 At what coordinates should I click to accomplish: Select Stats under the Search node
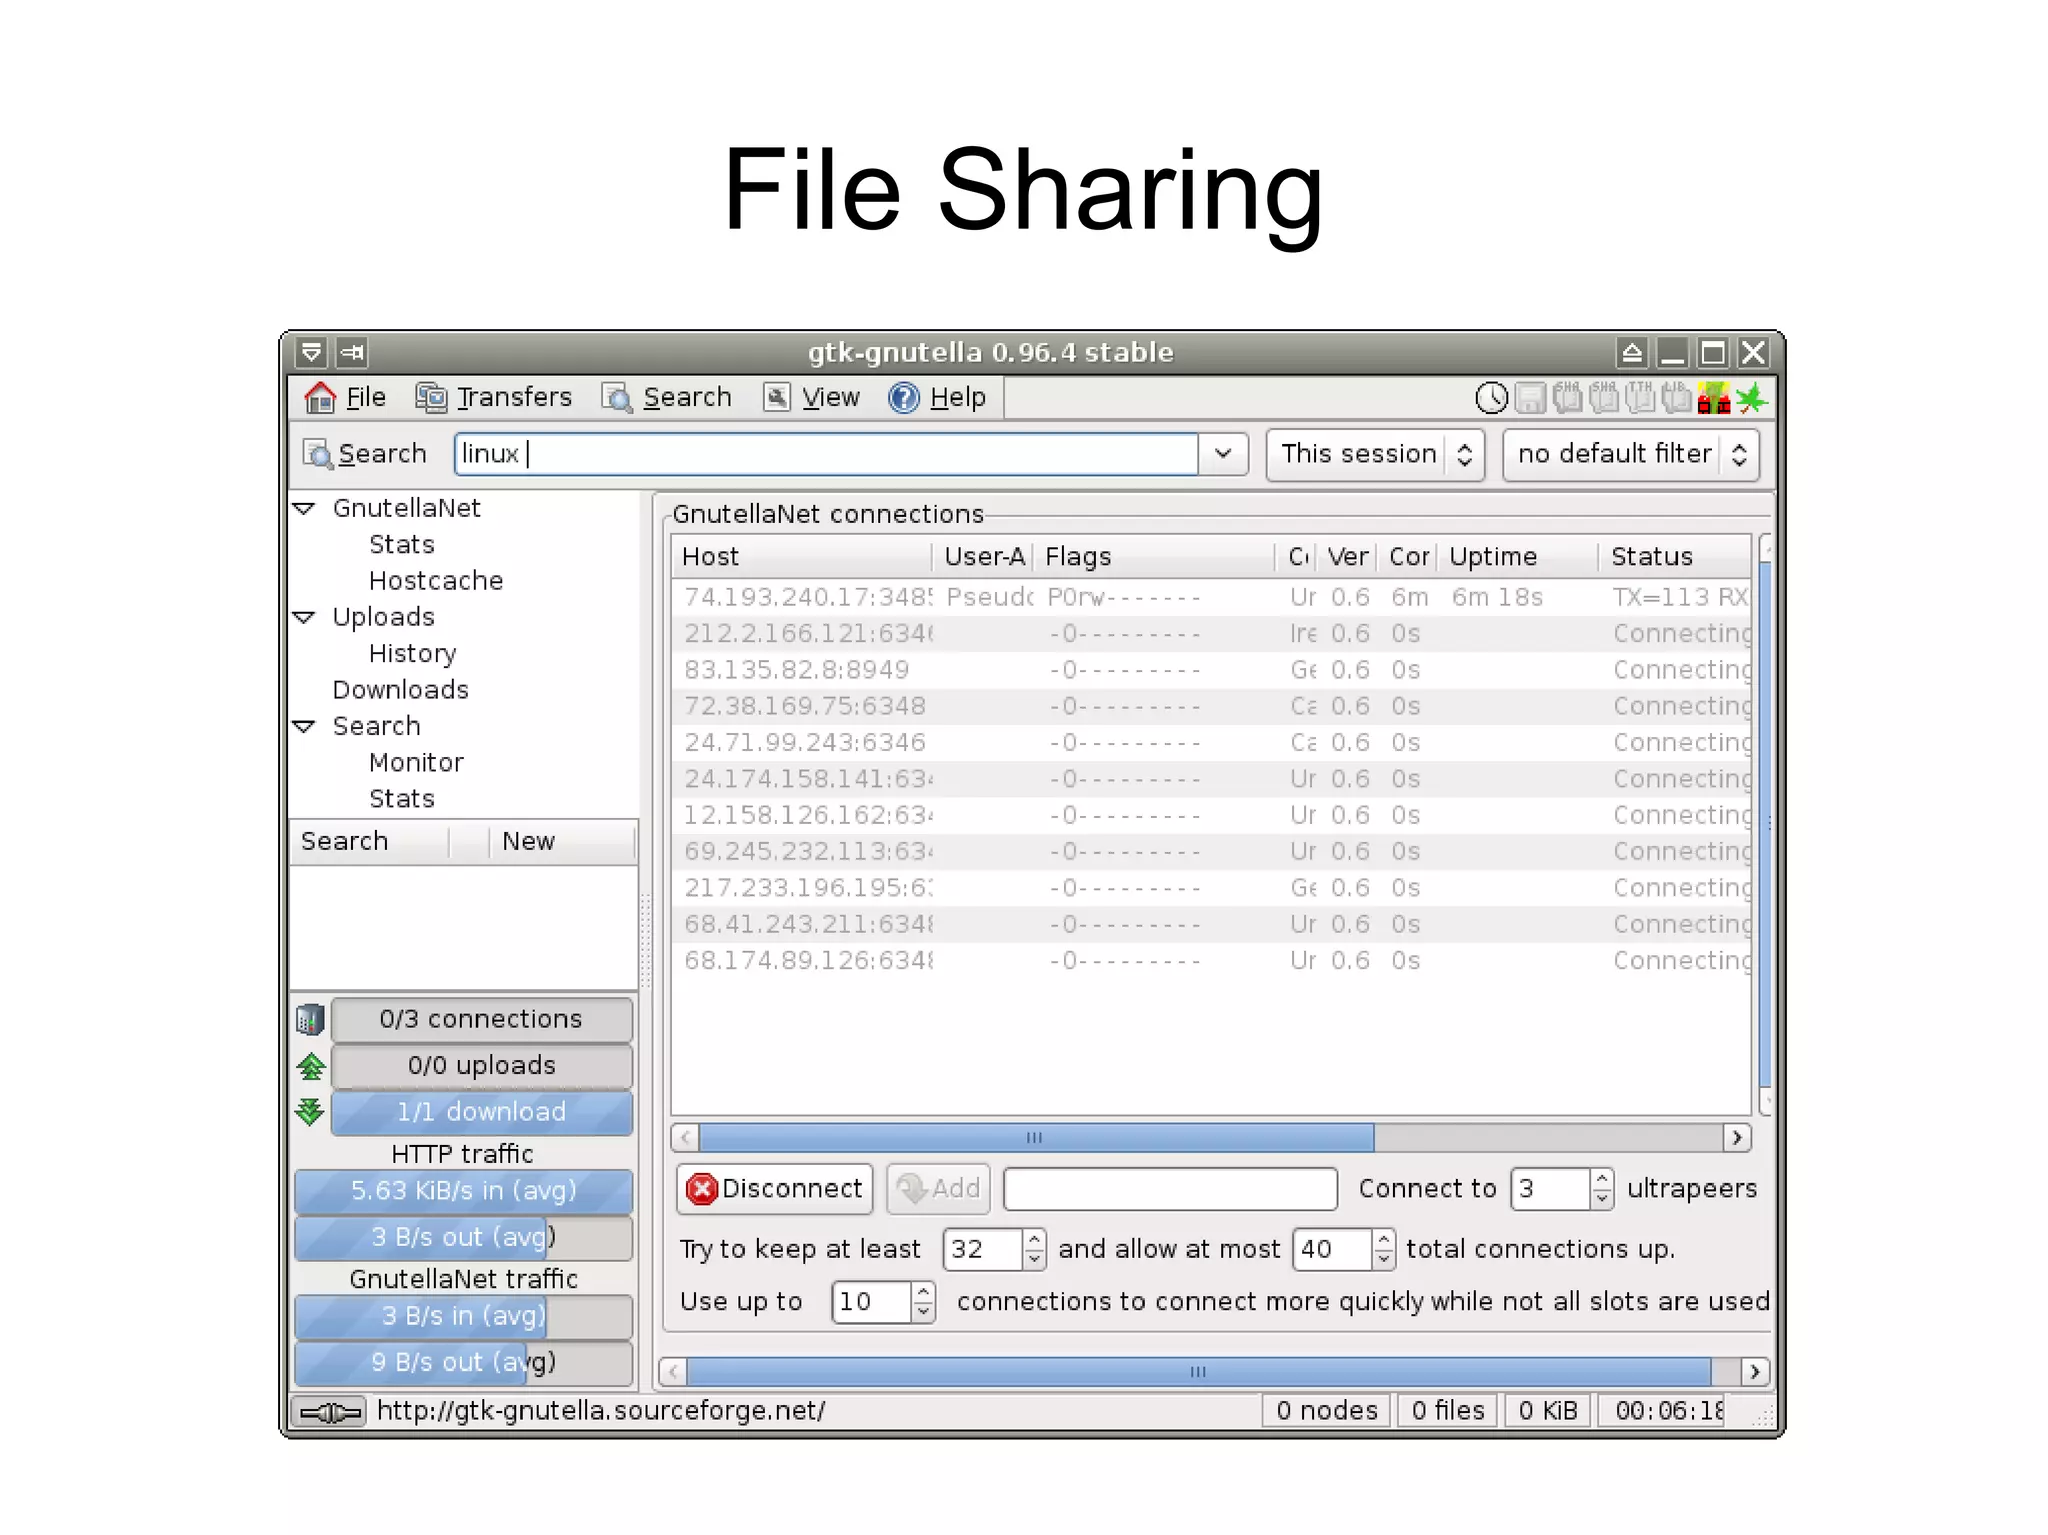click(402, 799)
